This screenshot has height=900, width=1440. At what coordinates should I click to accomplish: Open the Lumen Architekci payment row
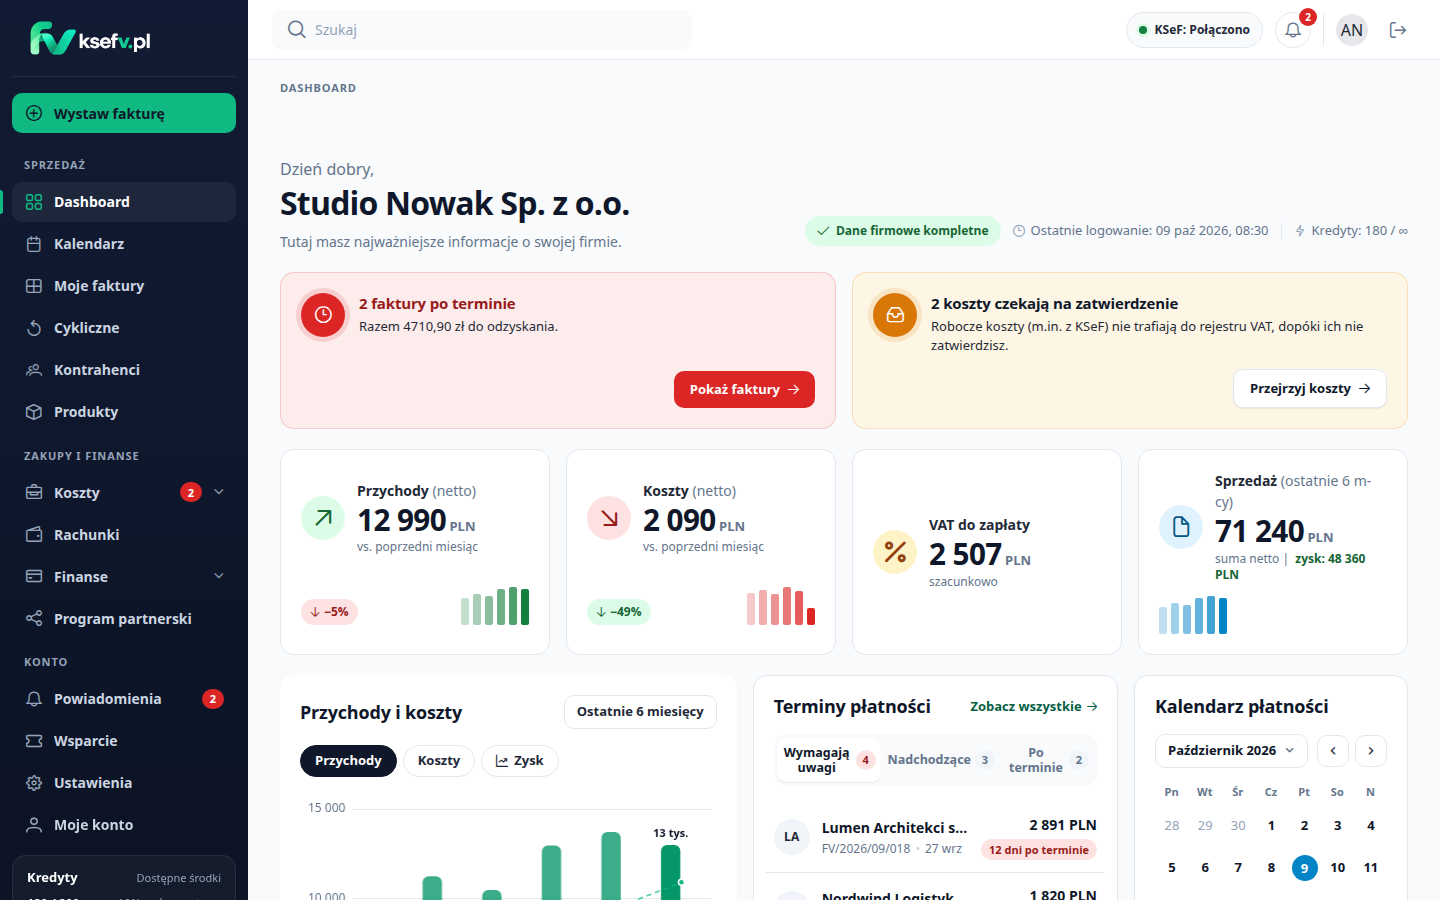point(935,837)
